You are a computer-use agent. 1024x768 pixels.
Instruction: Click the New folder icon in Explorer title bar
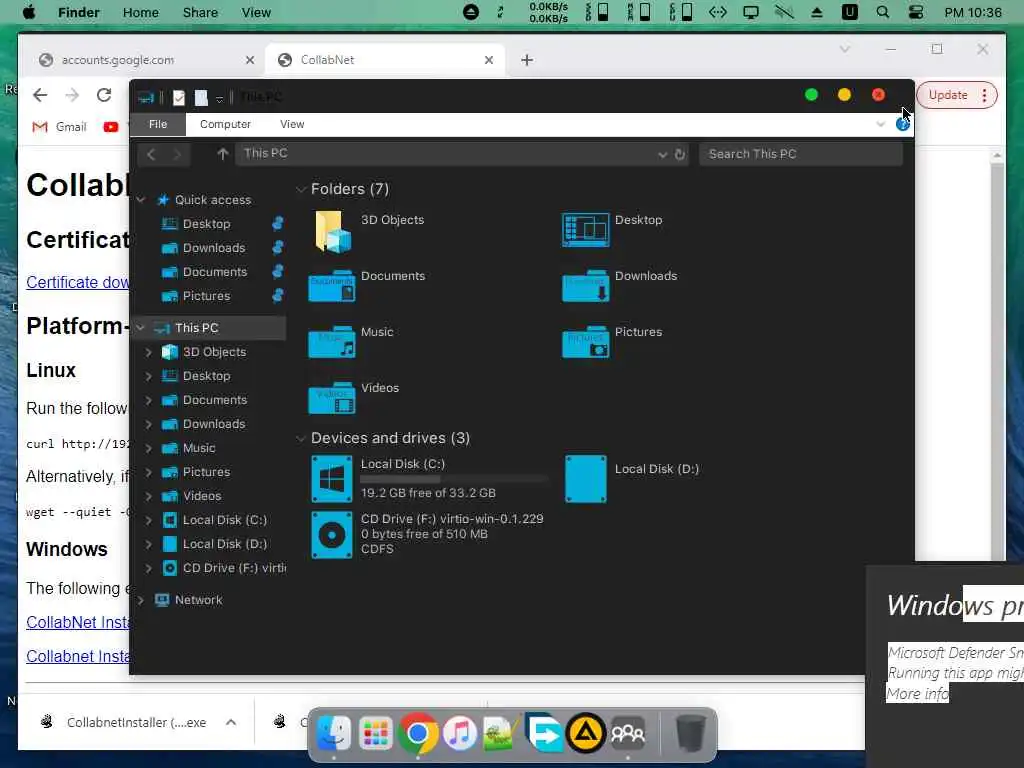coord(201,98)
